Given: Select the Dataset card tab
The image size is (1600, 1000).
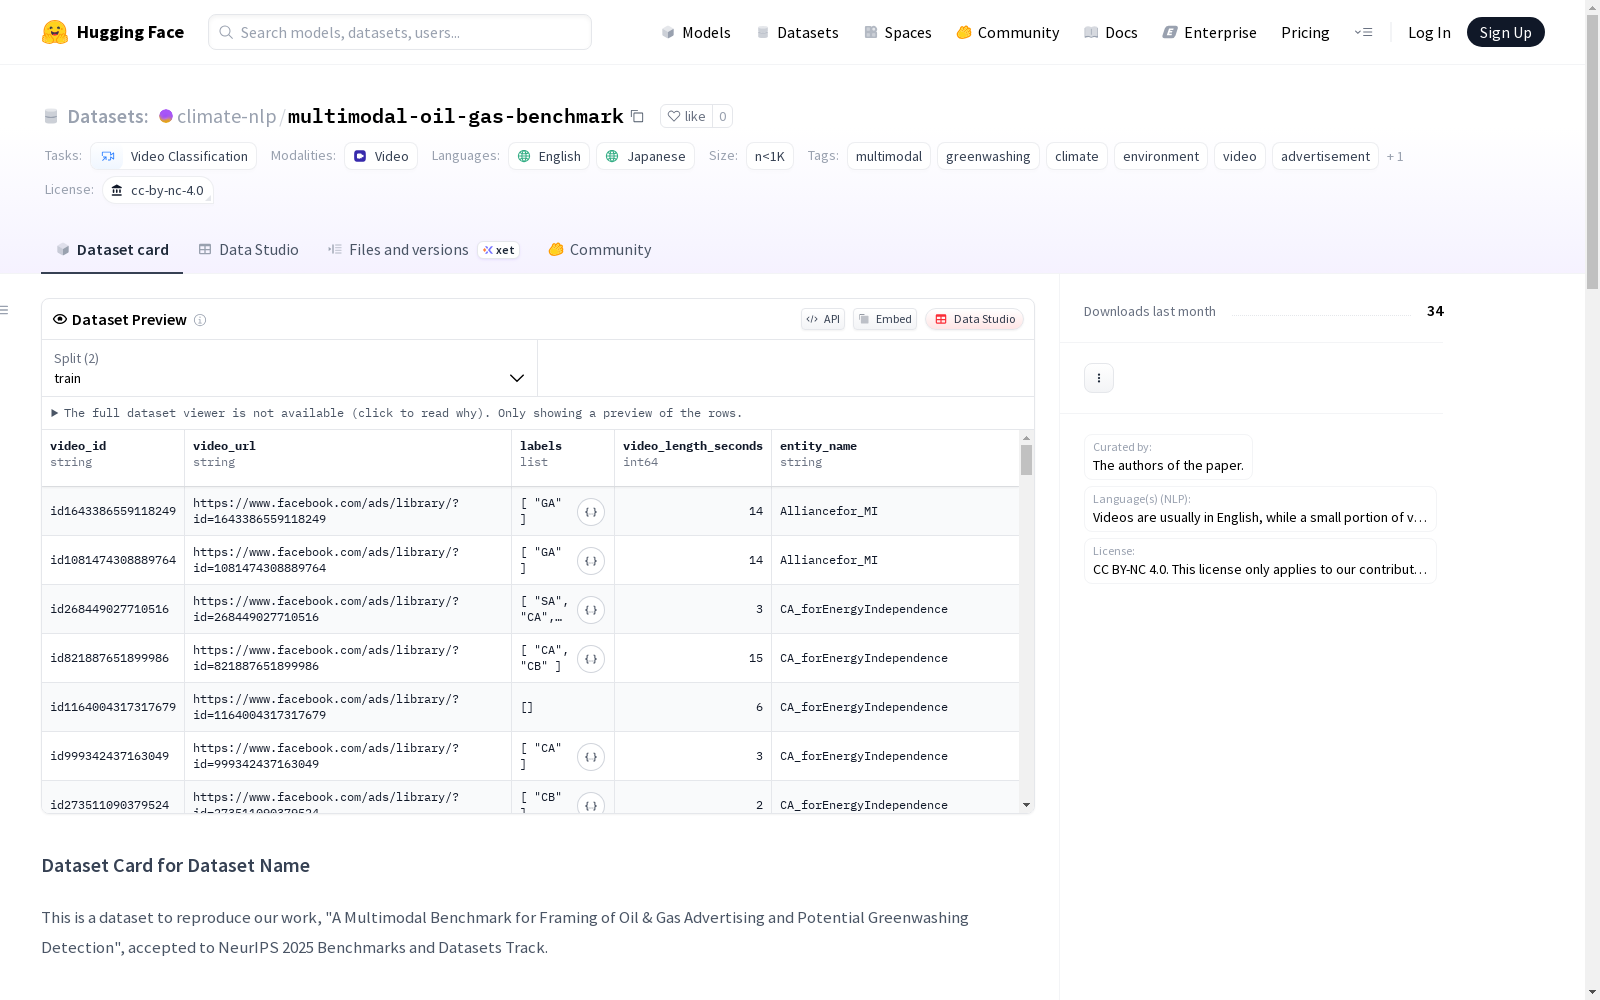Looking at the screenshot, I should 112,250.
